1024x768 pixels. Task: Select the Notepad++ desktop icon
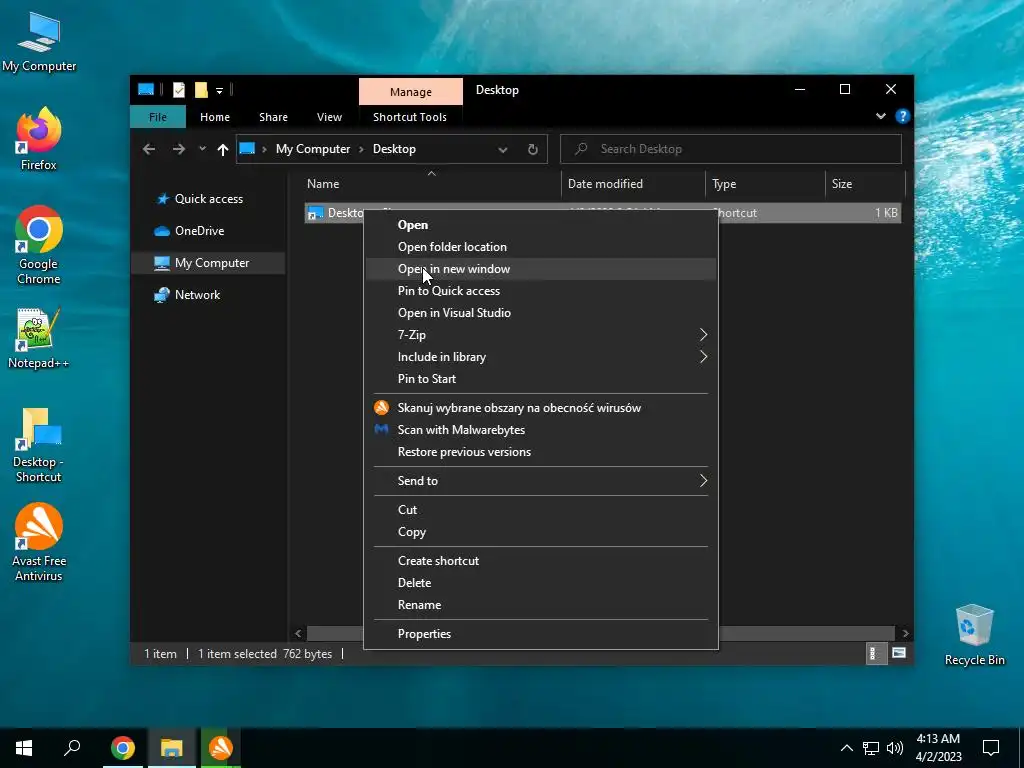pyautogui.click(x=39, y=338)
